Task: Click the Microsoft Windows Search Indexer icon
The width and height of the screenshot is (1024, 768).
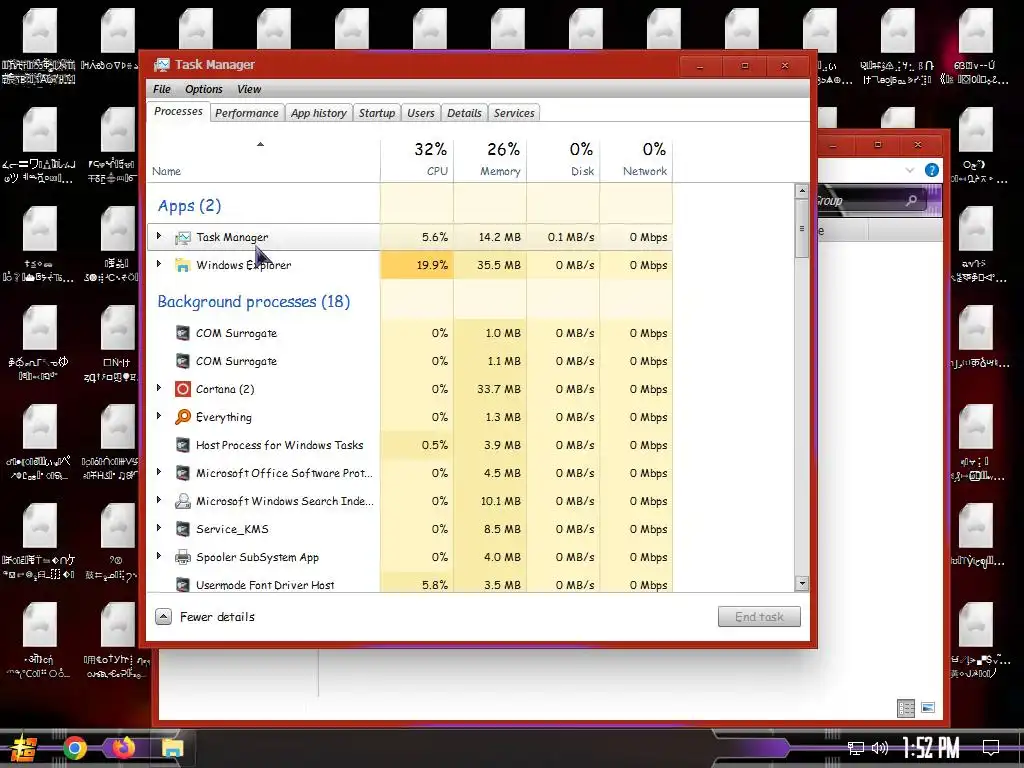Action: click(183, 501)
